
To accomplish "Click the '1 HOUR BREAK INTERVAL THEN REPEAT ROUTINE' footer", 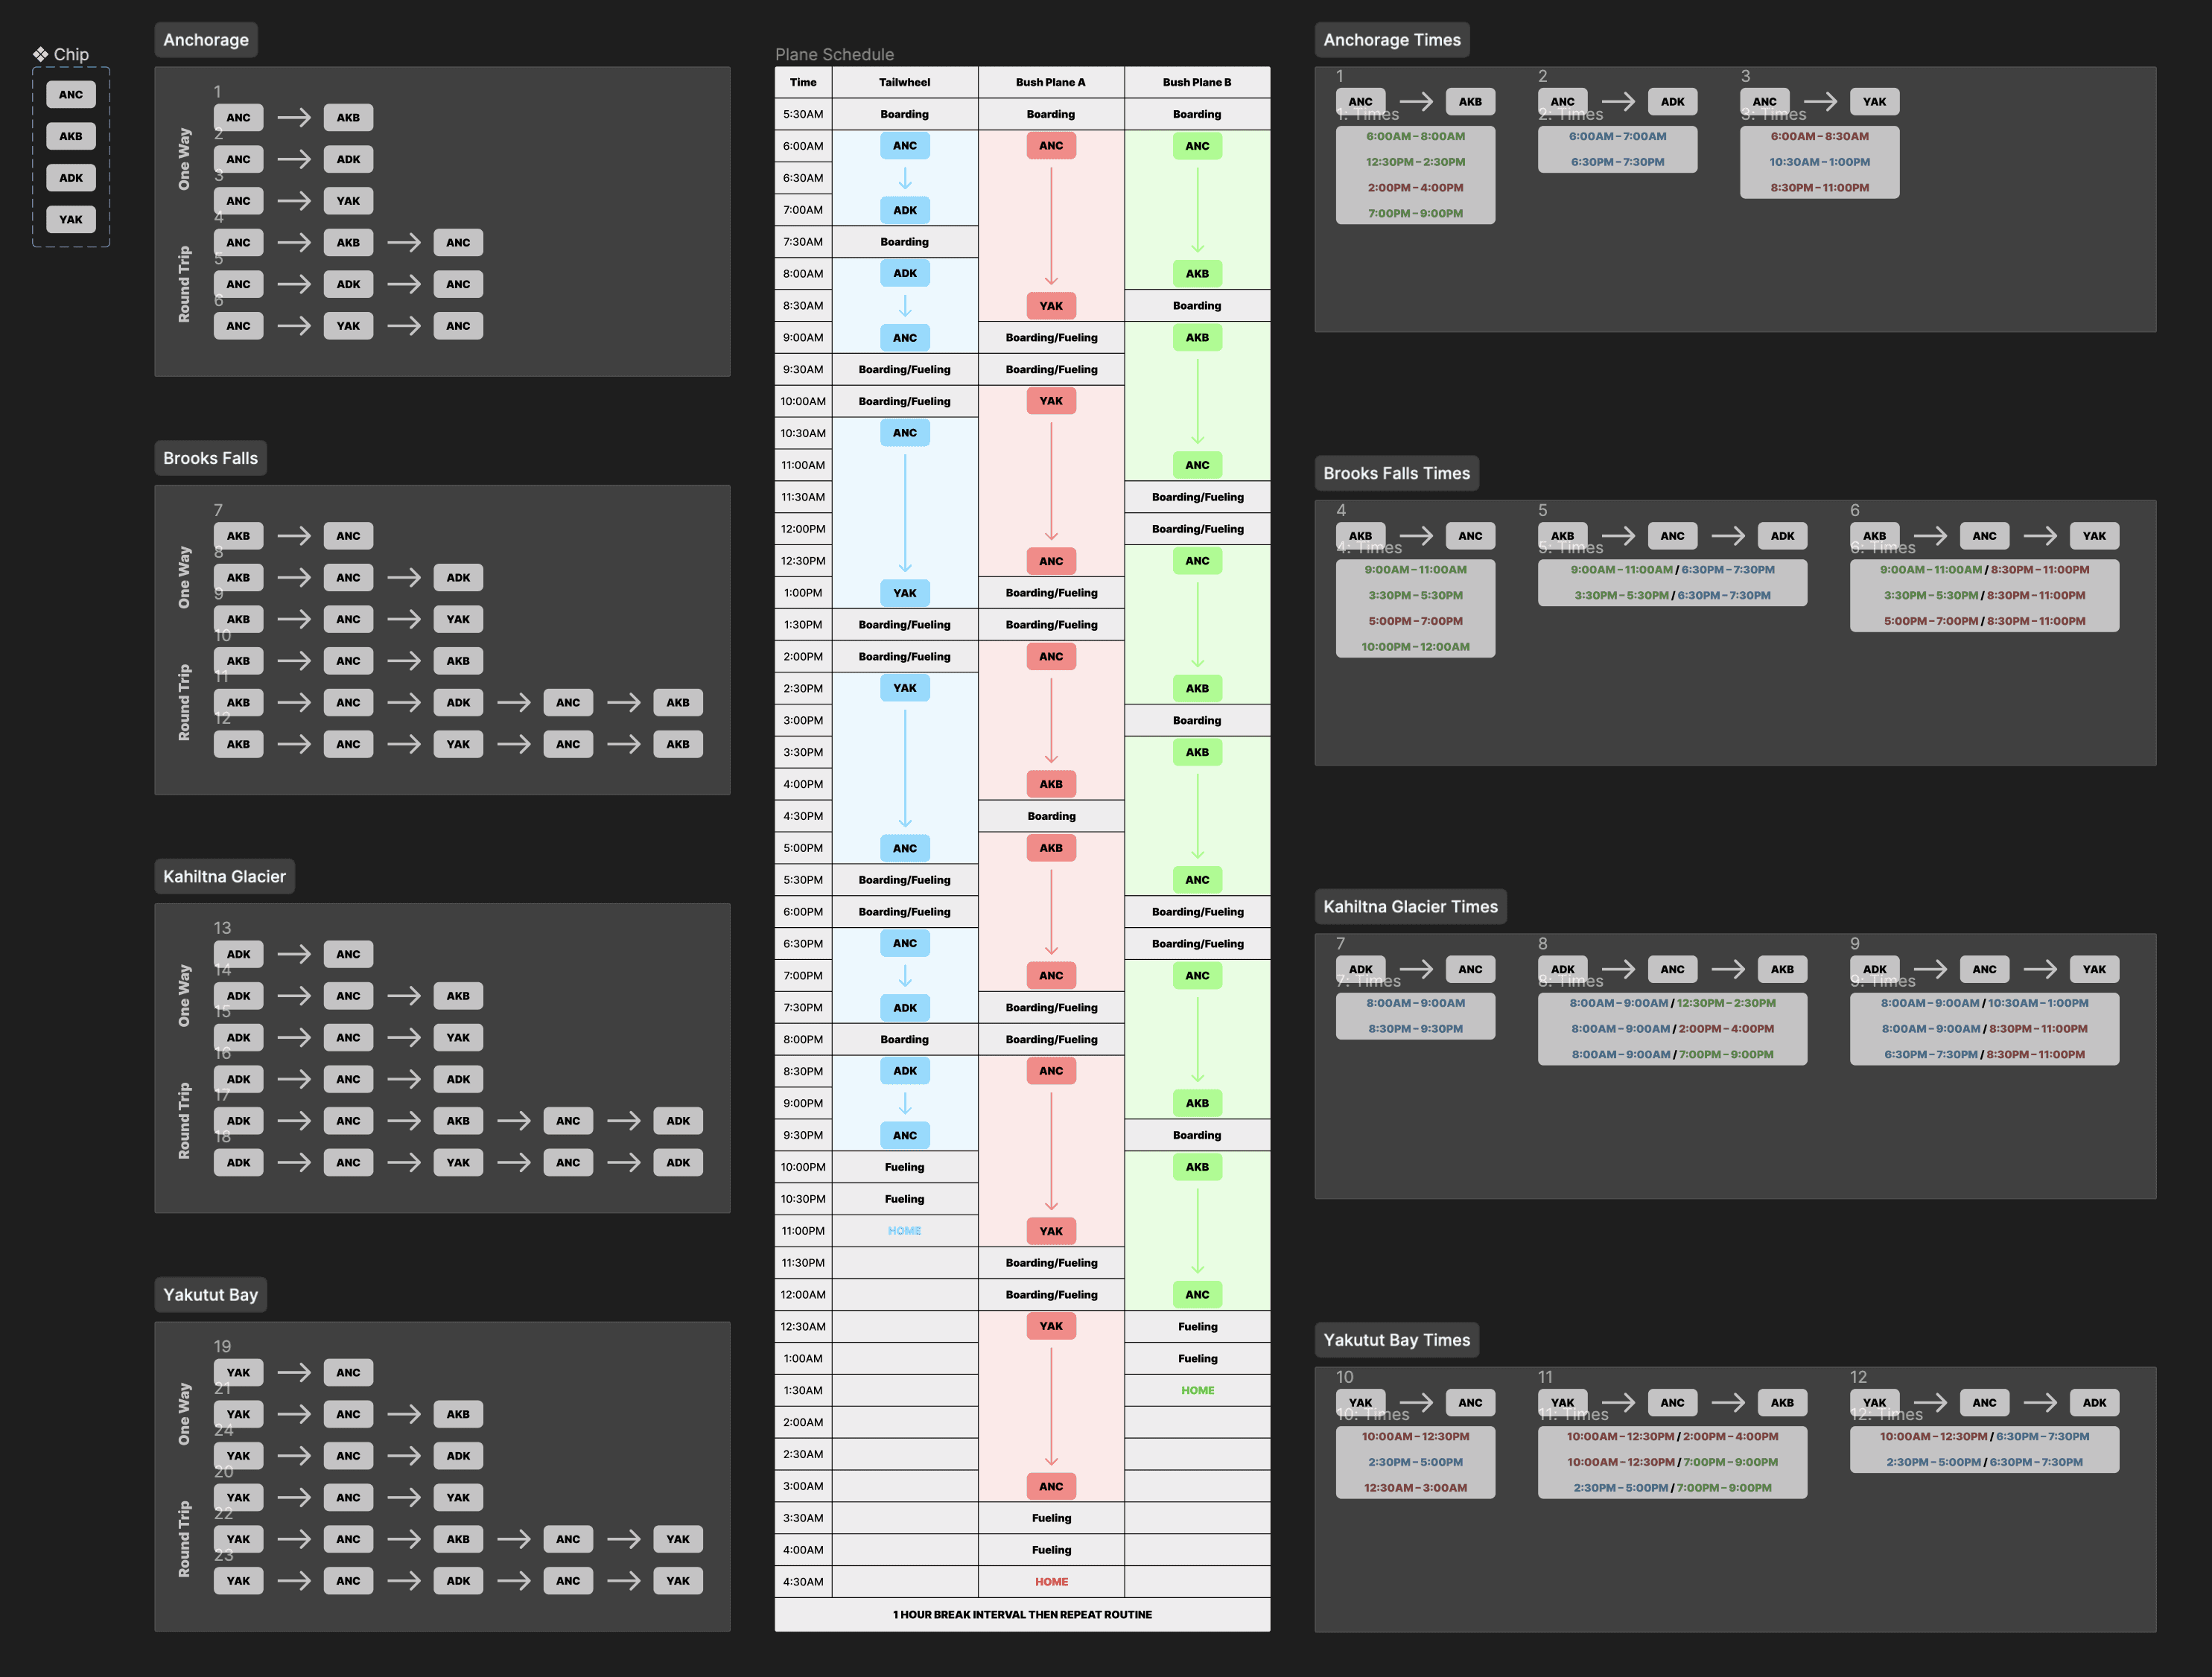I will (x=1022, y=1614).
